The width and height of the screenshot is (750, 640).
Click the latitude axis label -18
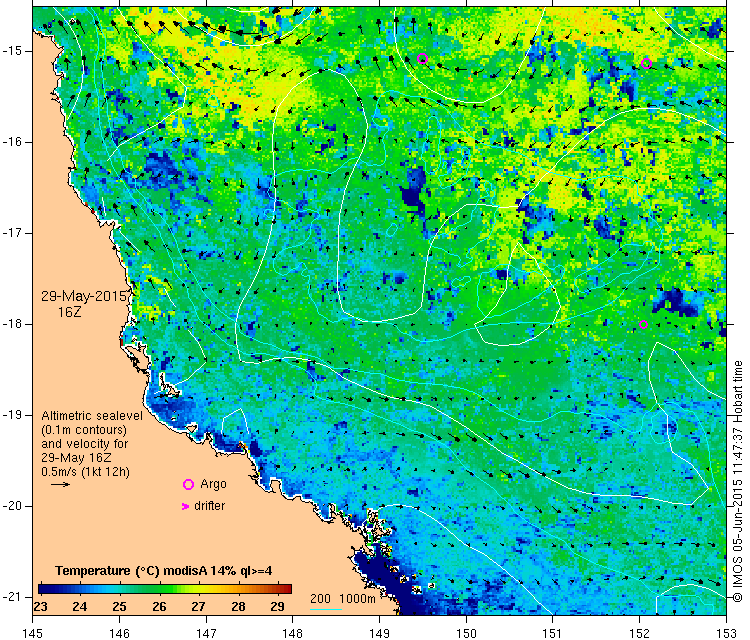pos(13,324)
